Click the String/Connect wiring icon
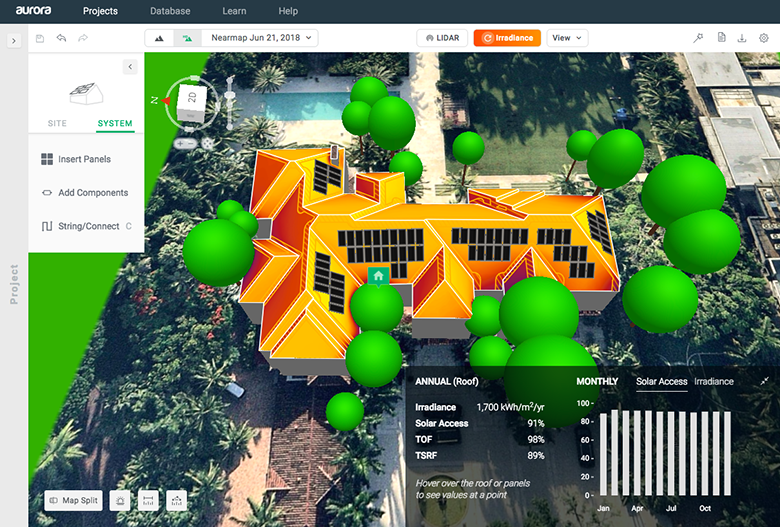 pyautogui.click(x=47, y=226)
